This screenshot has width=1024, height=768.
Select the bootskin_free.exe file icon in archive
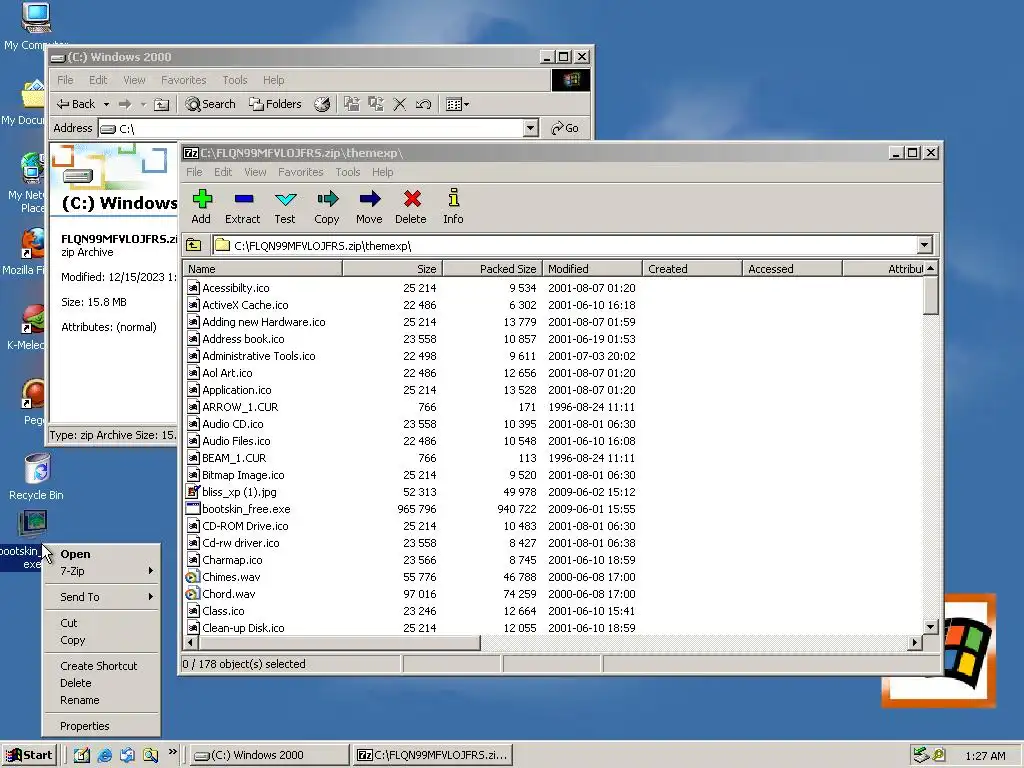pyautogui.click(x=193, y=509)
